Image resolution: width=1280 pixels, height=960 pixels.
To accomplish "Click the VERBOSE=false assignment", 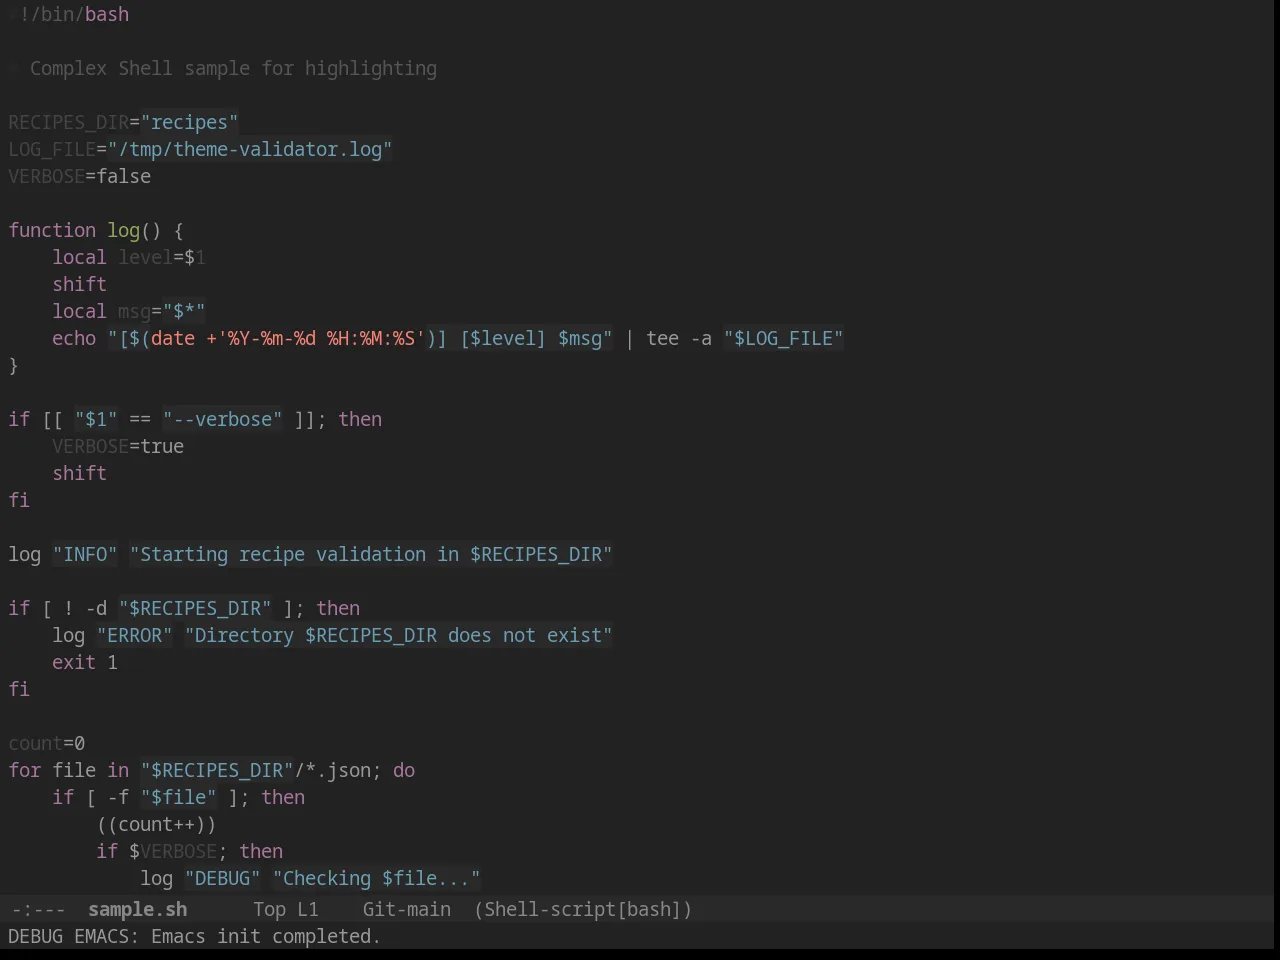I will (x=80, y=176).
